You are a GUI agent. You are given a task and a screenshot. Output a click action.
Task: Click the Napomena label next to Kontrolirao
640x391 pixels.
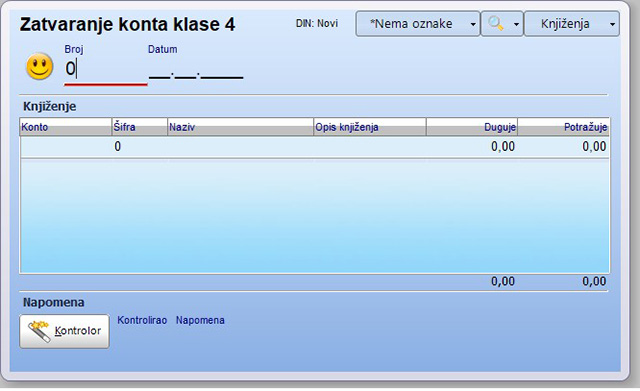click(x=200, y=320)
